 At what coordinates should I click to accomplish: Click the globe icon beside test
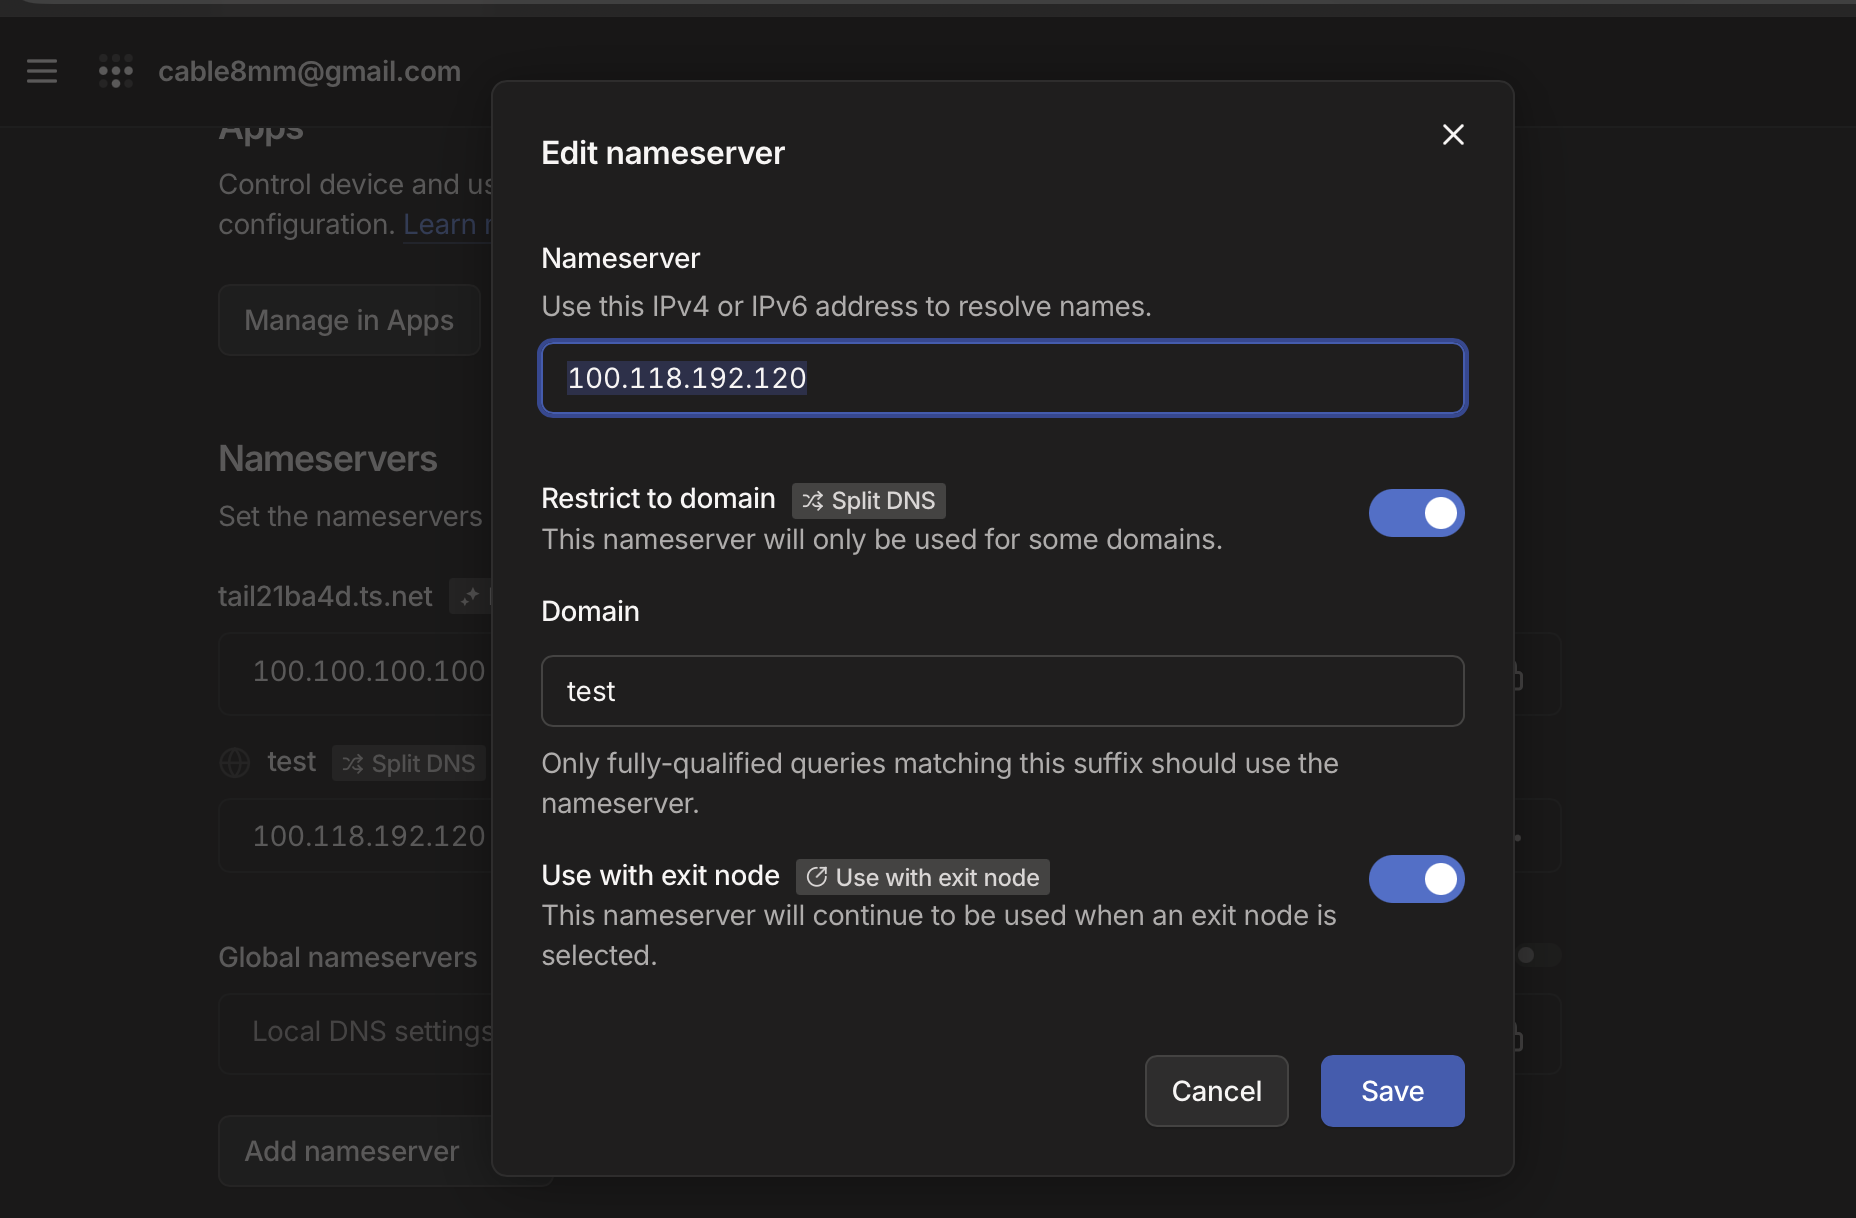[235, 763]
